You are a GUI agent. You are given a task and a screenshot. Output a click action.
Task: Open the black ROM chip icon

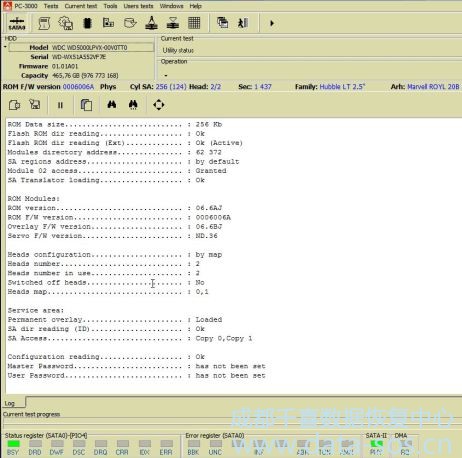[x=87, y=23]
